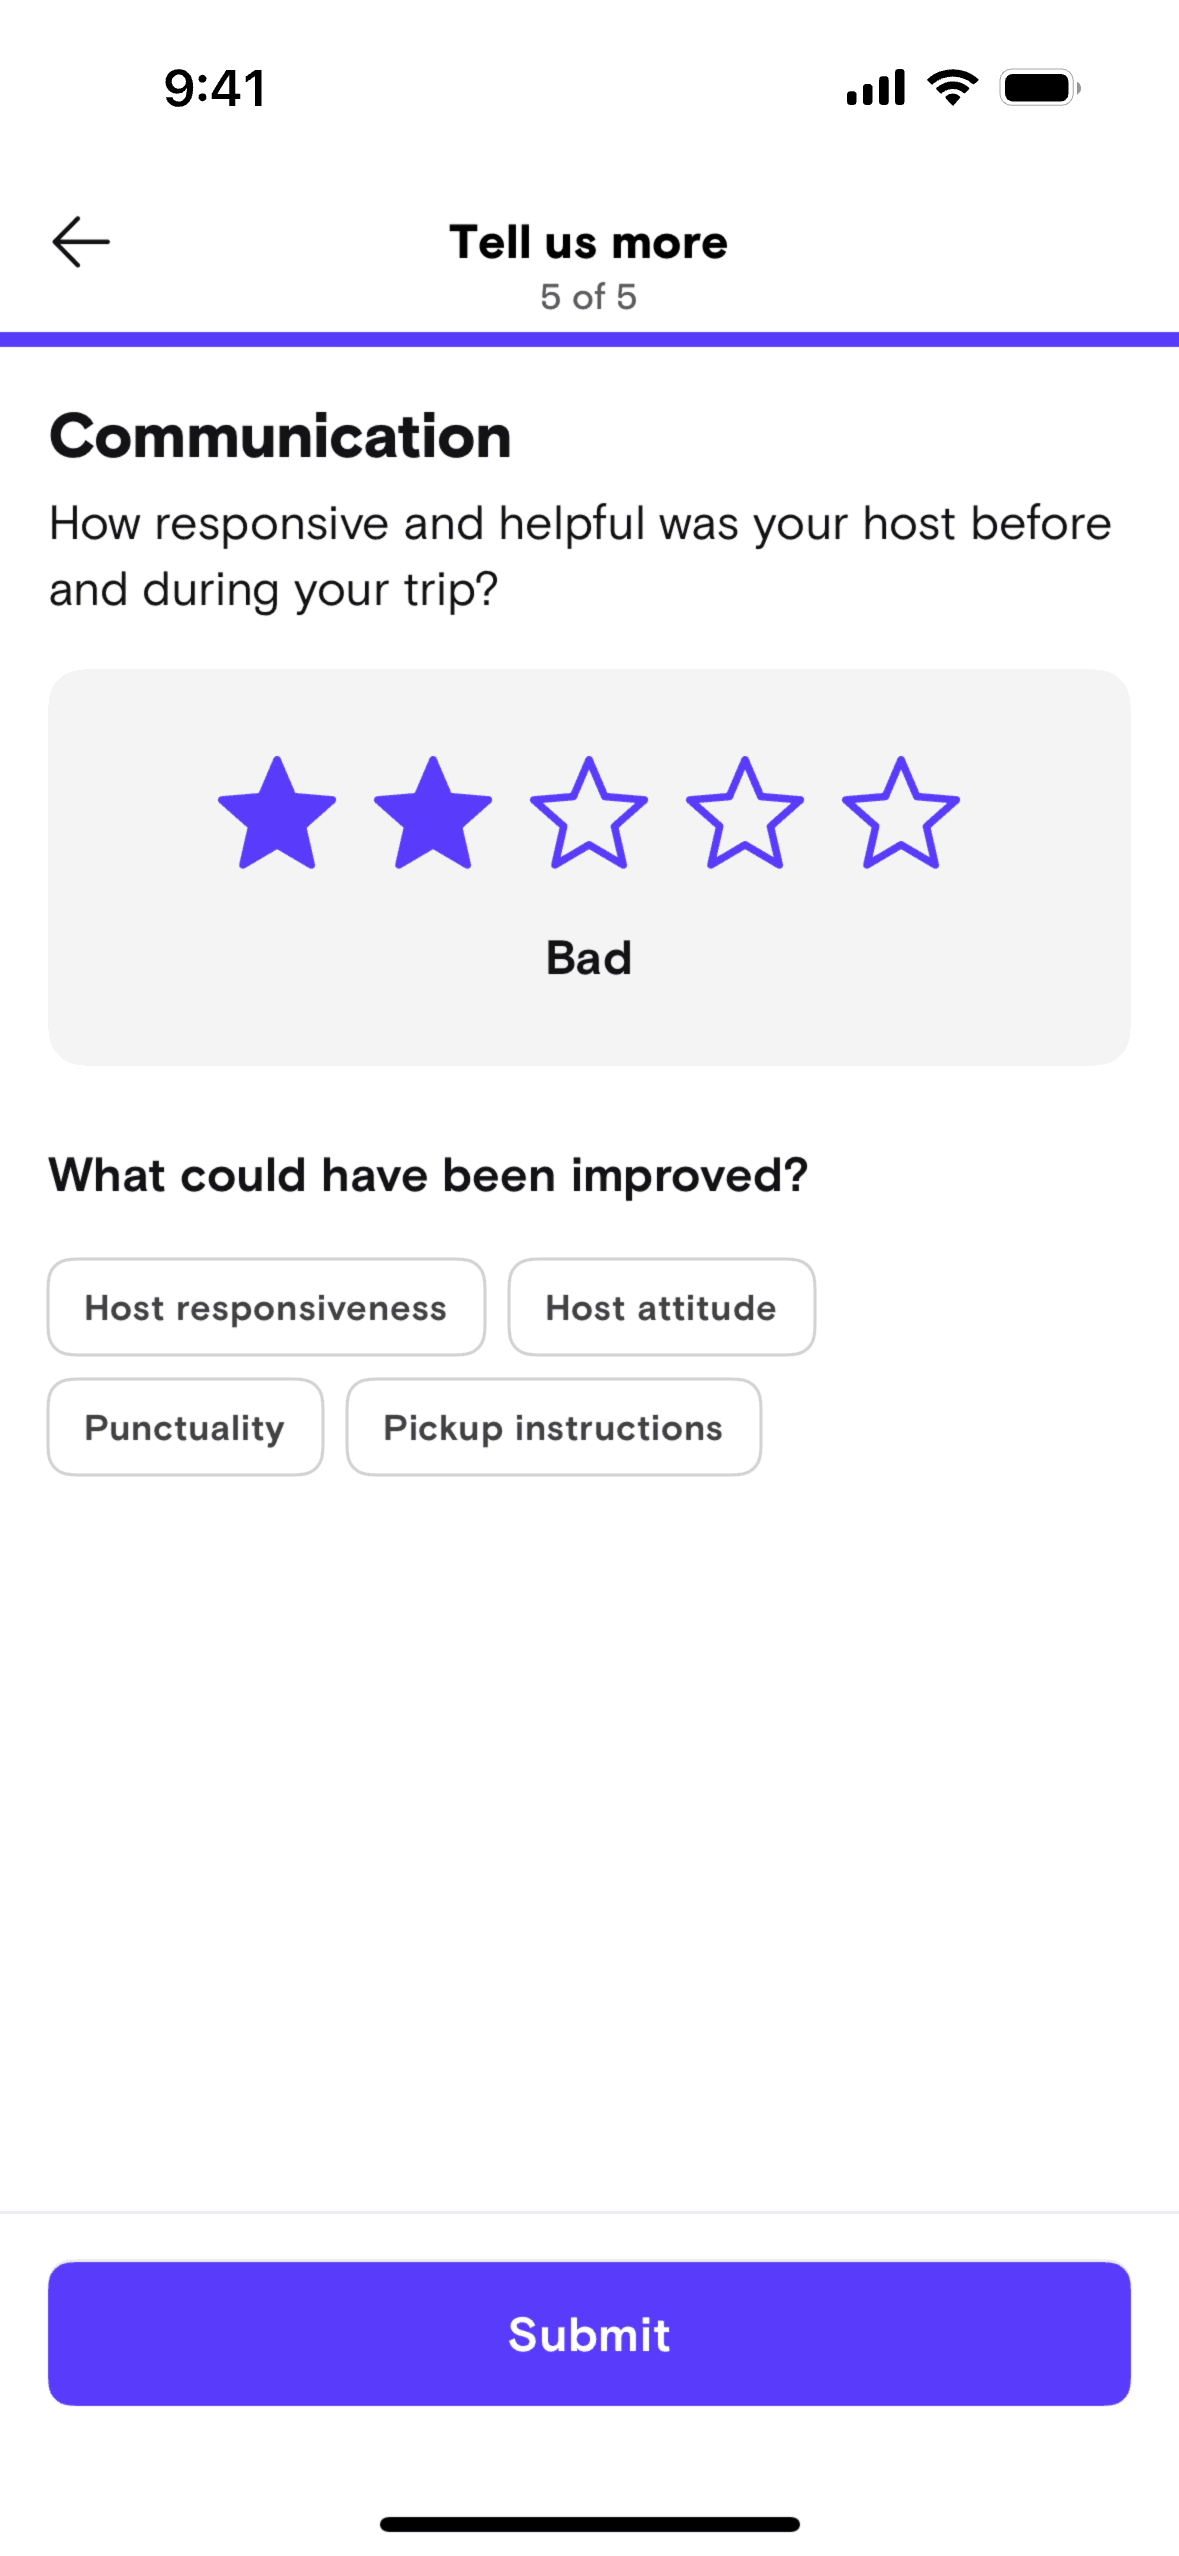This screenshot has height=2556, width=1179.
Task: Tap the Wi-Fi status icon
Action: (x=953, y=88)
